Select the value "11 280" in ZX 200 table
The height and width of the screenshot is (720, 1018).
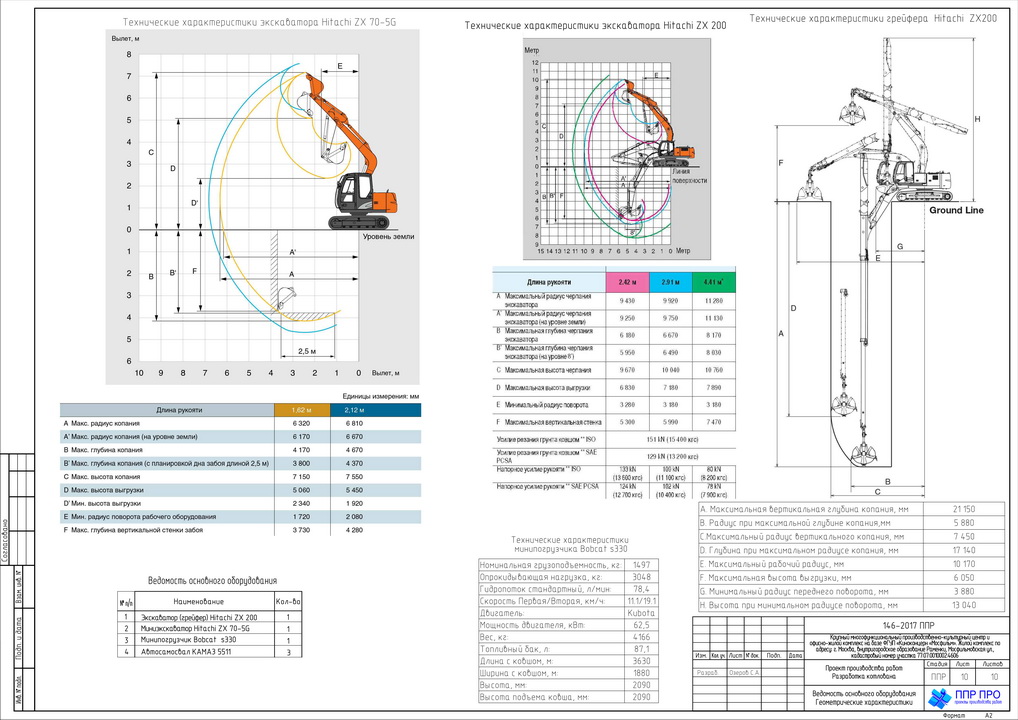point(714,301)
